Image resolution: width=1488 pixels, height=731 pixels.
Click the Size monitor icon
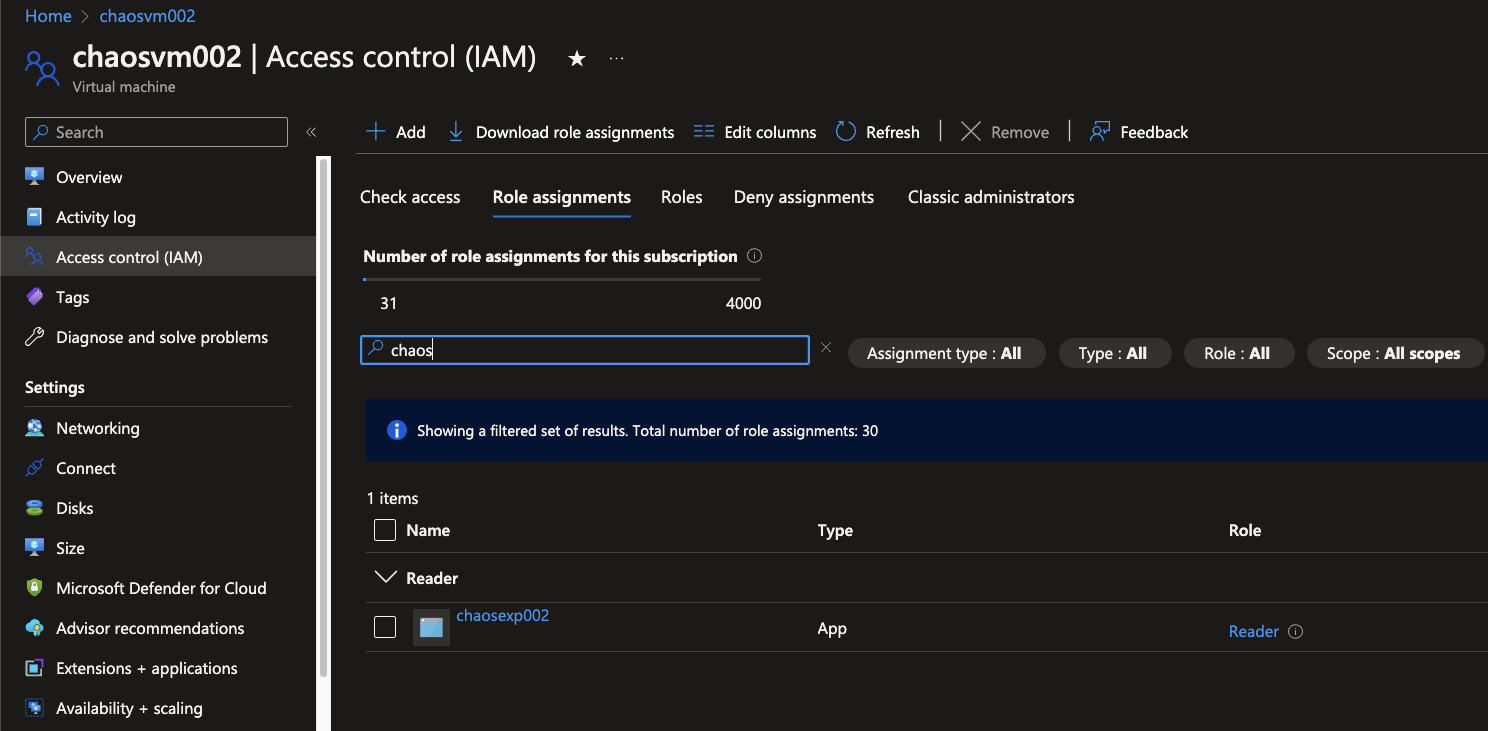pos(35,548)
